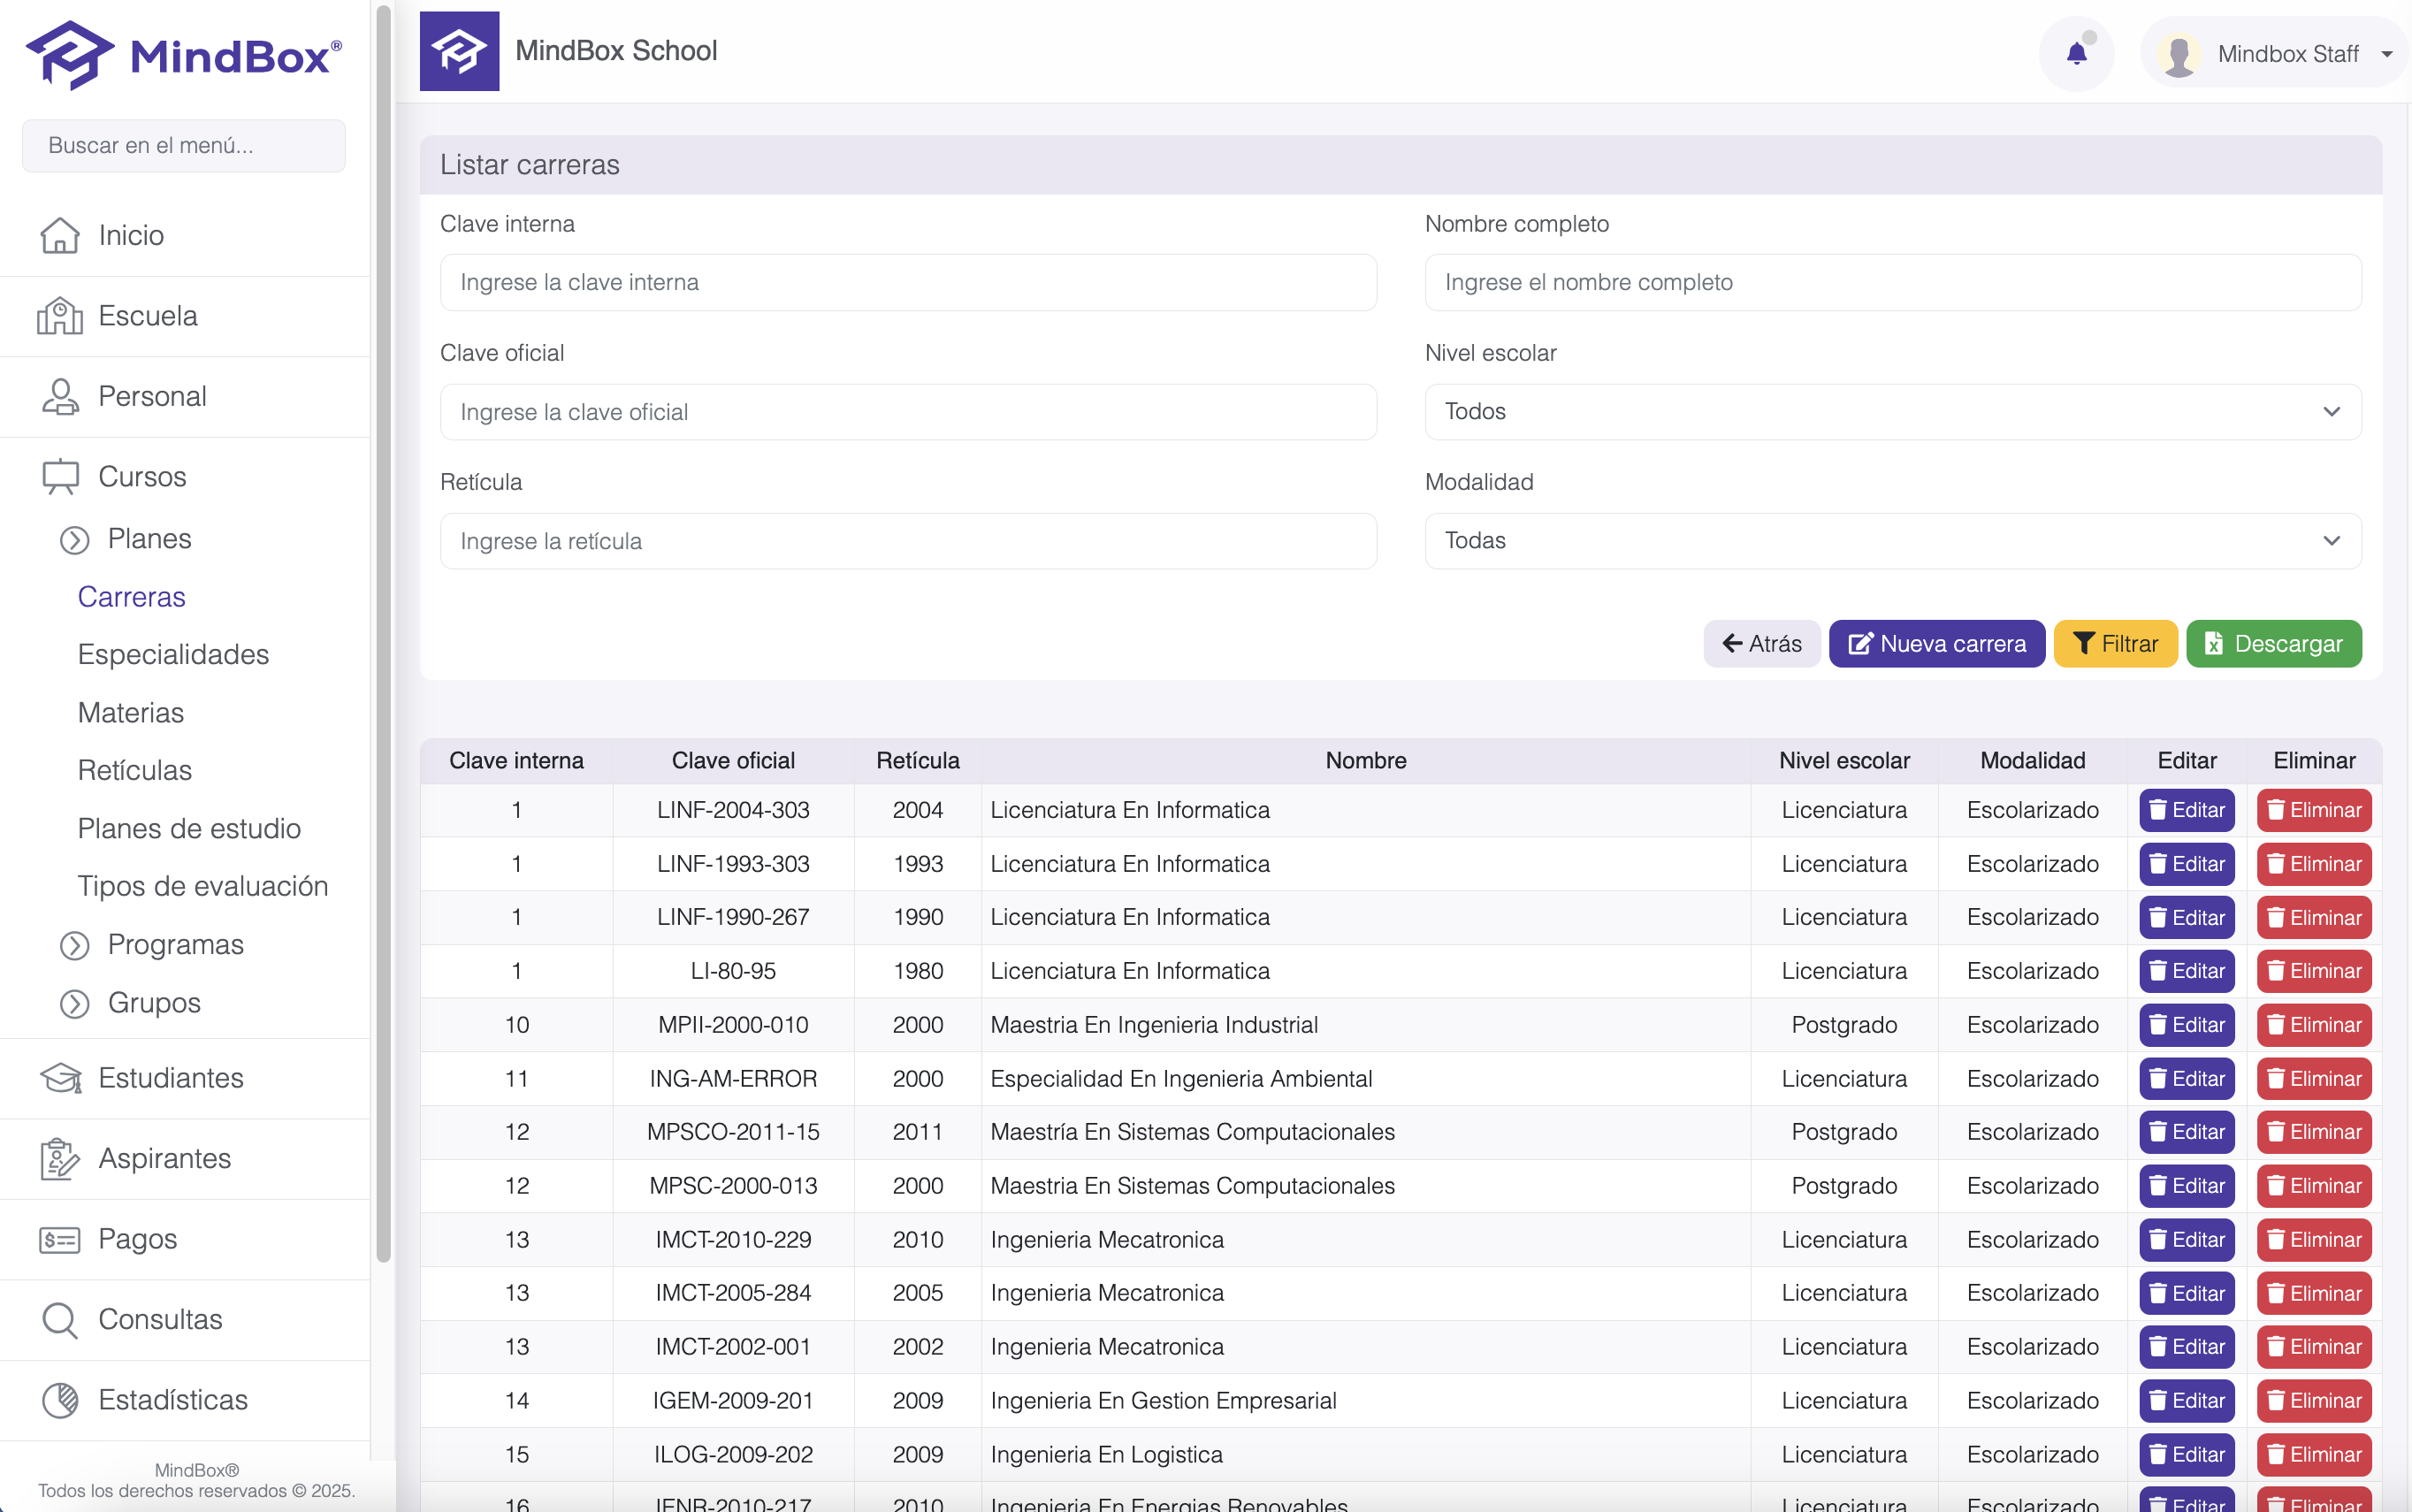Screen dimensions: 2412x1512
Task: Open Especialidades in the sidebar
Action: click(173, 654)
